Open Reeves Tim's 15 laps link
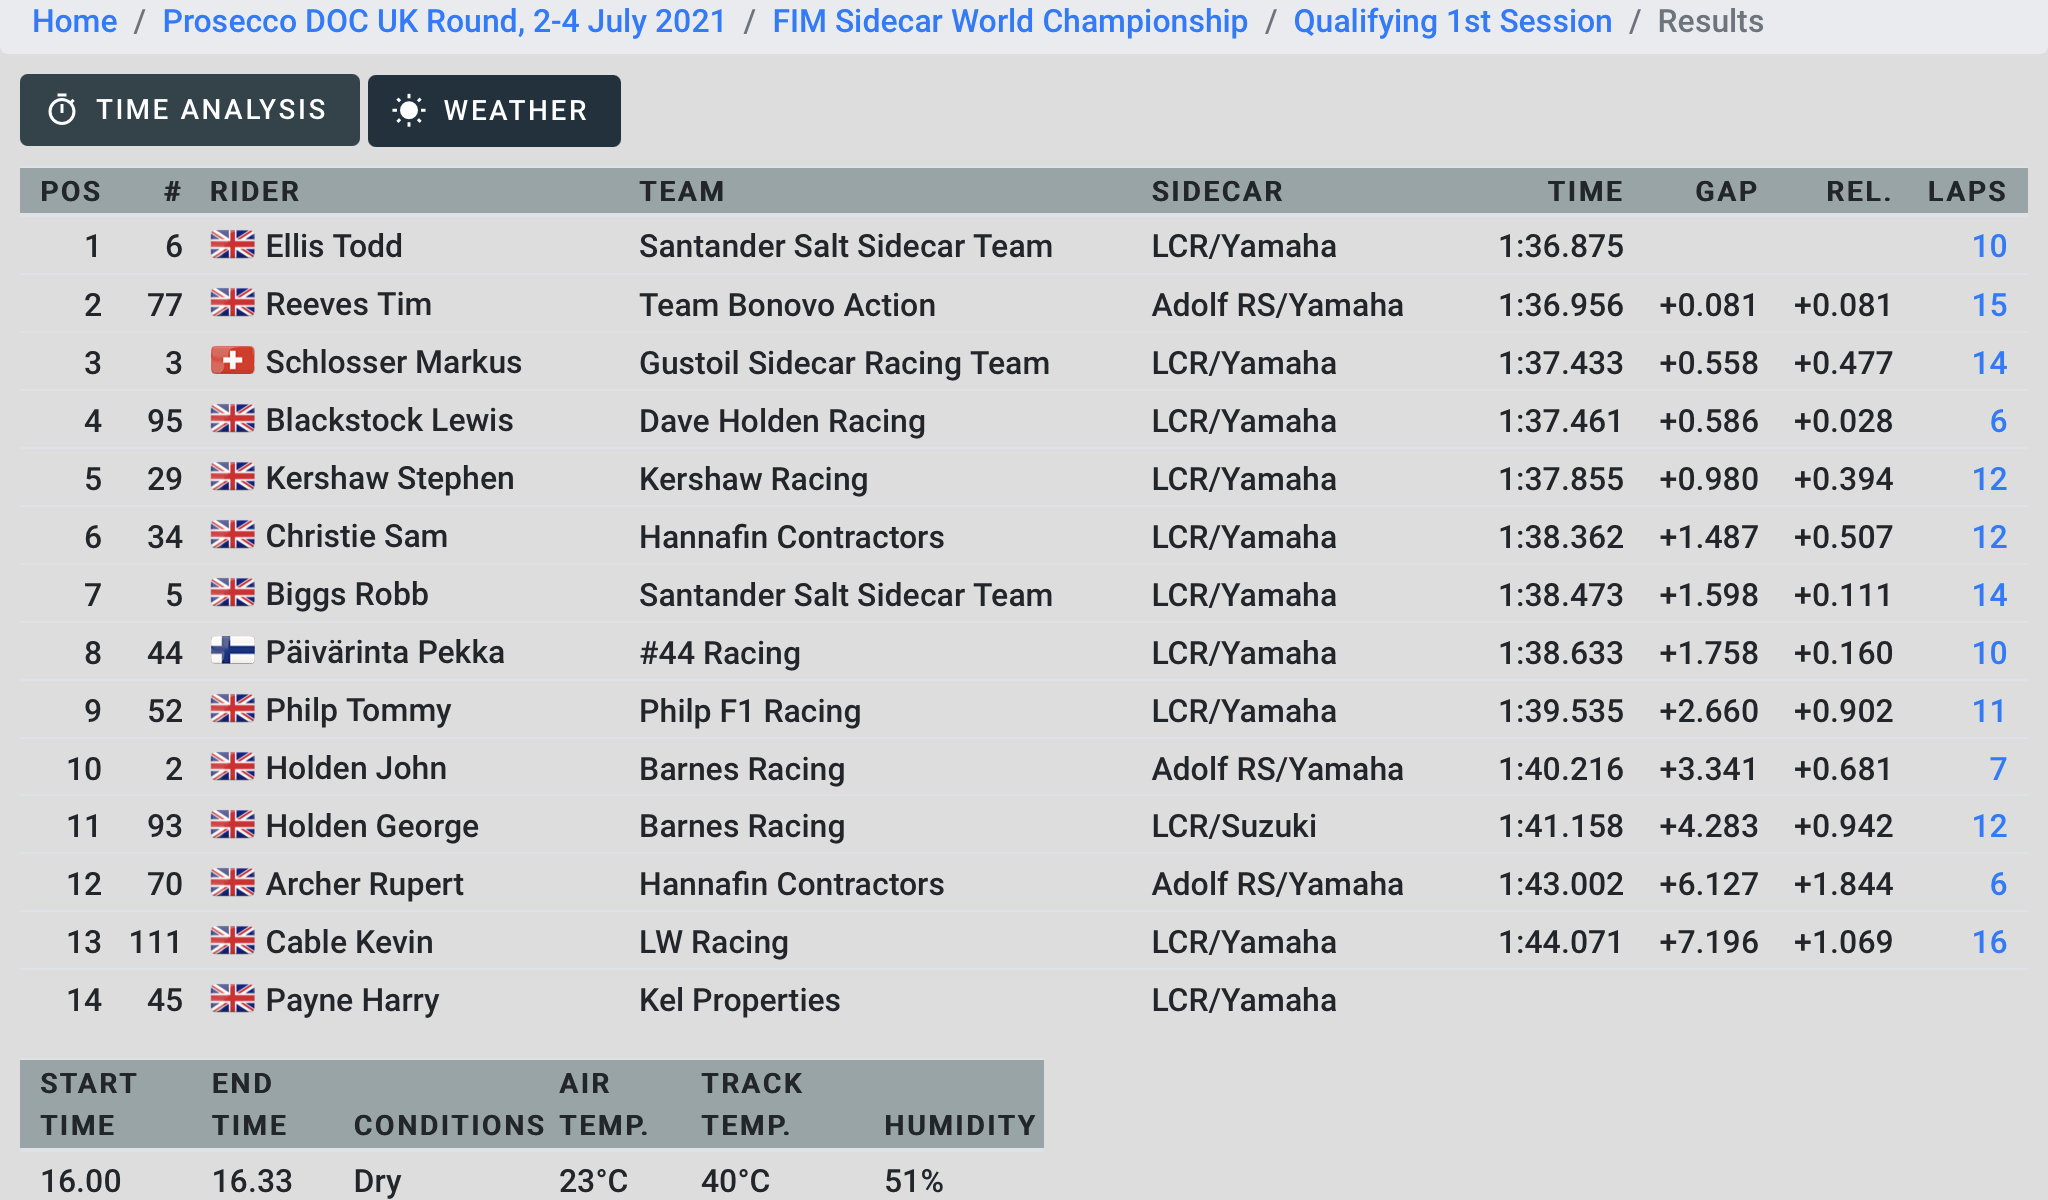The height and width of the screenshot is (1200, 2048). coord(1989,305)
